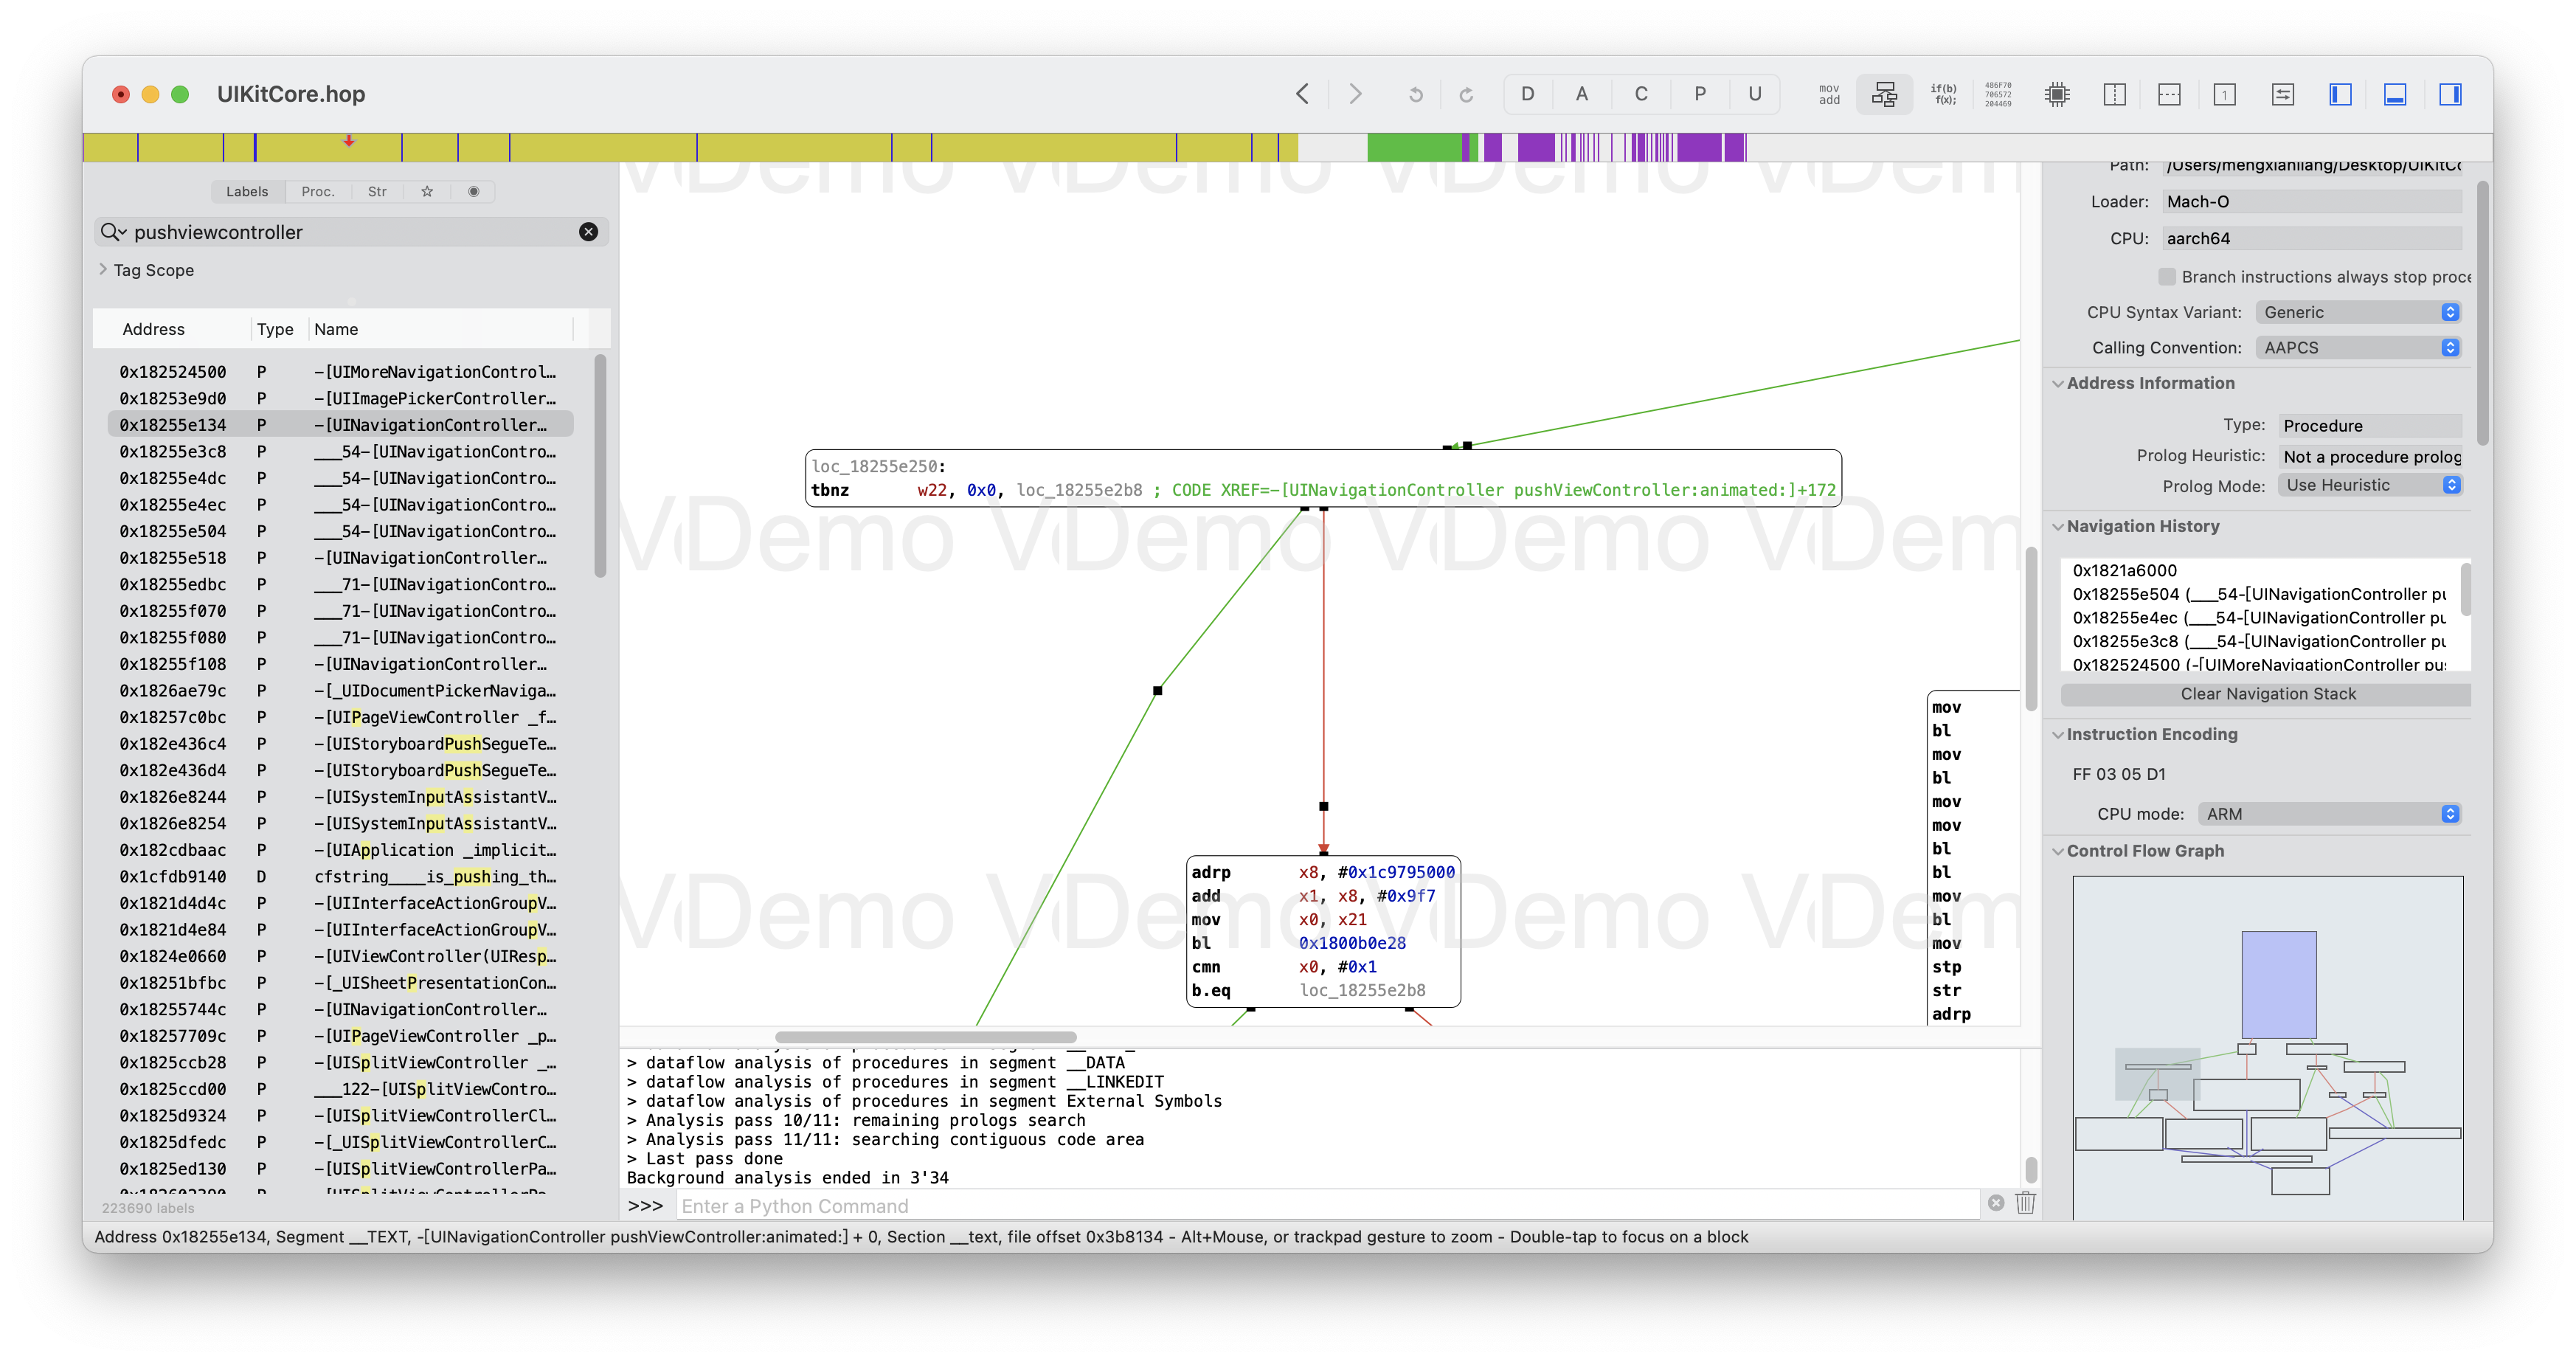
Task: Toggle the bottom console panel
Action: 2395,94
